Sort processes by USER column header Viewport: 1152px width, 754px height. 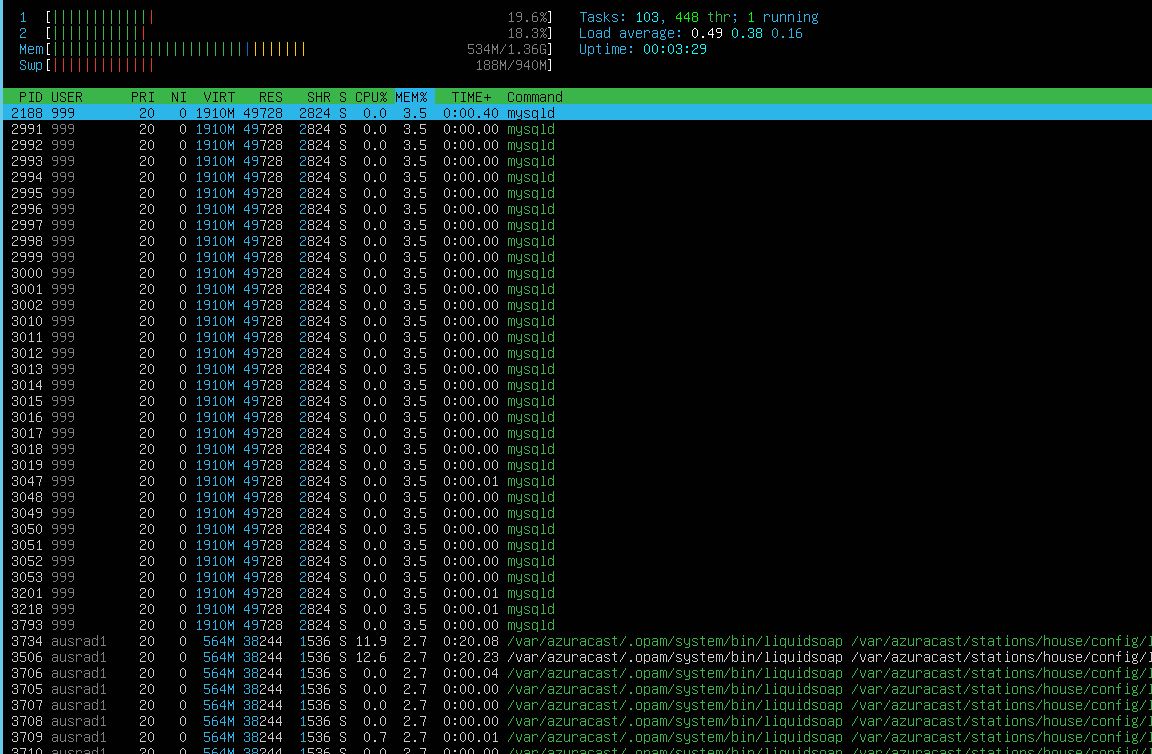pos(67,97)
